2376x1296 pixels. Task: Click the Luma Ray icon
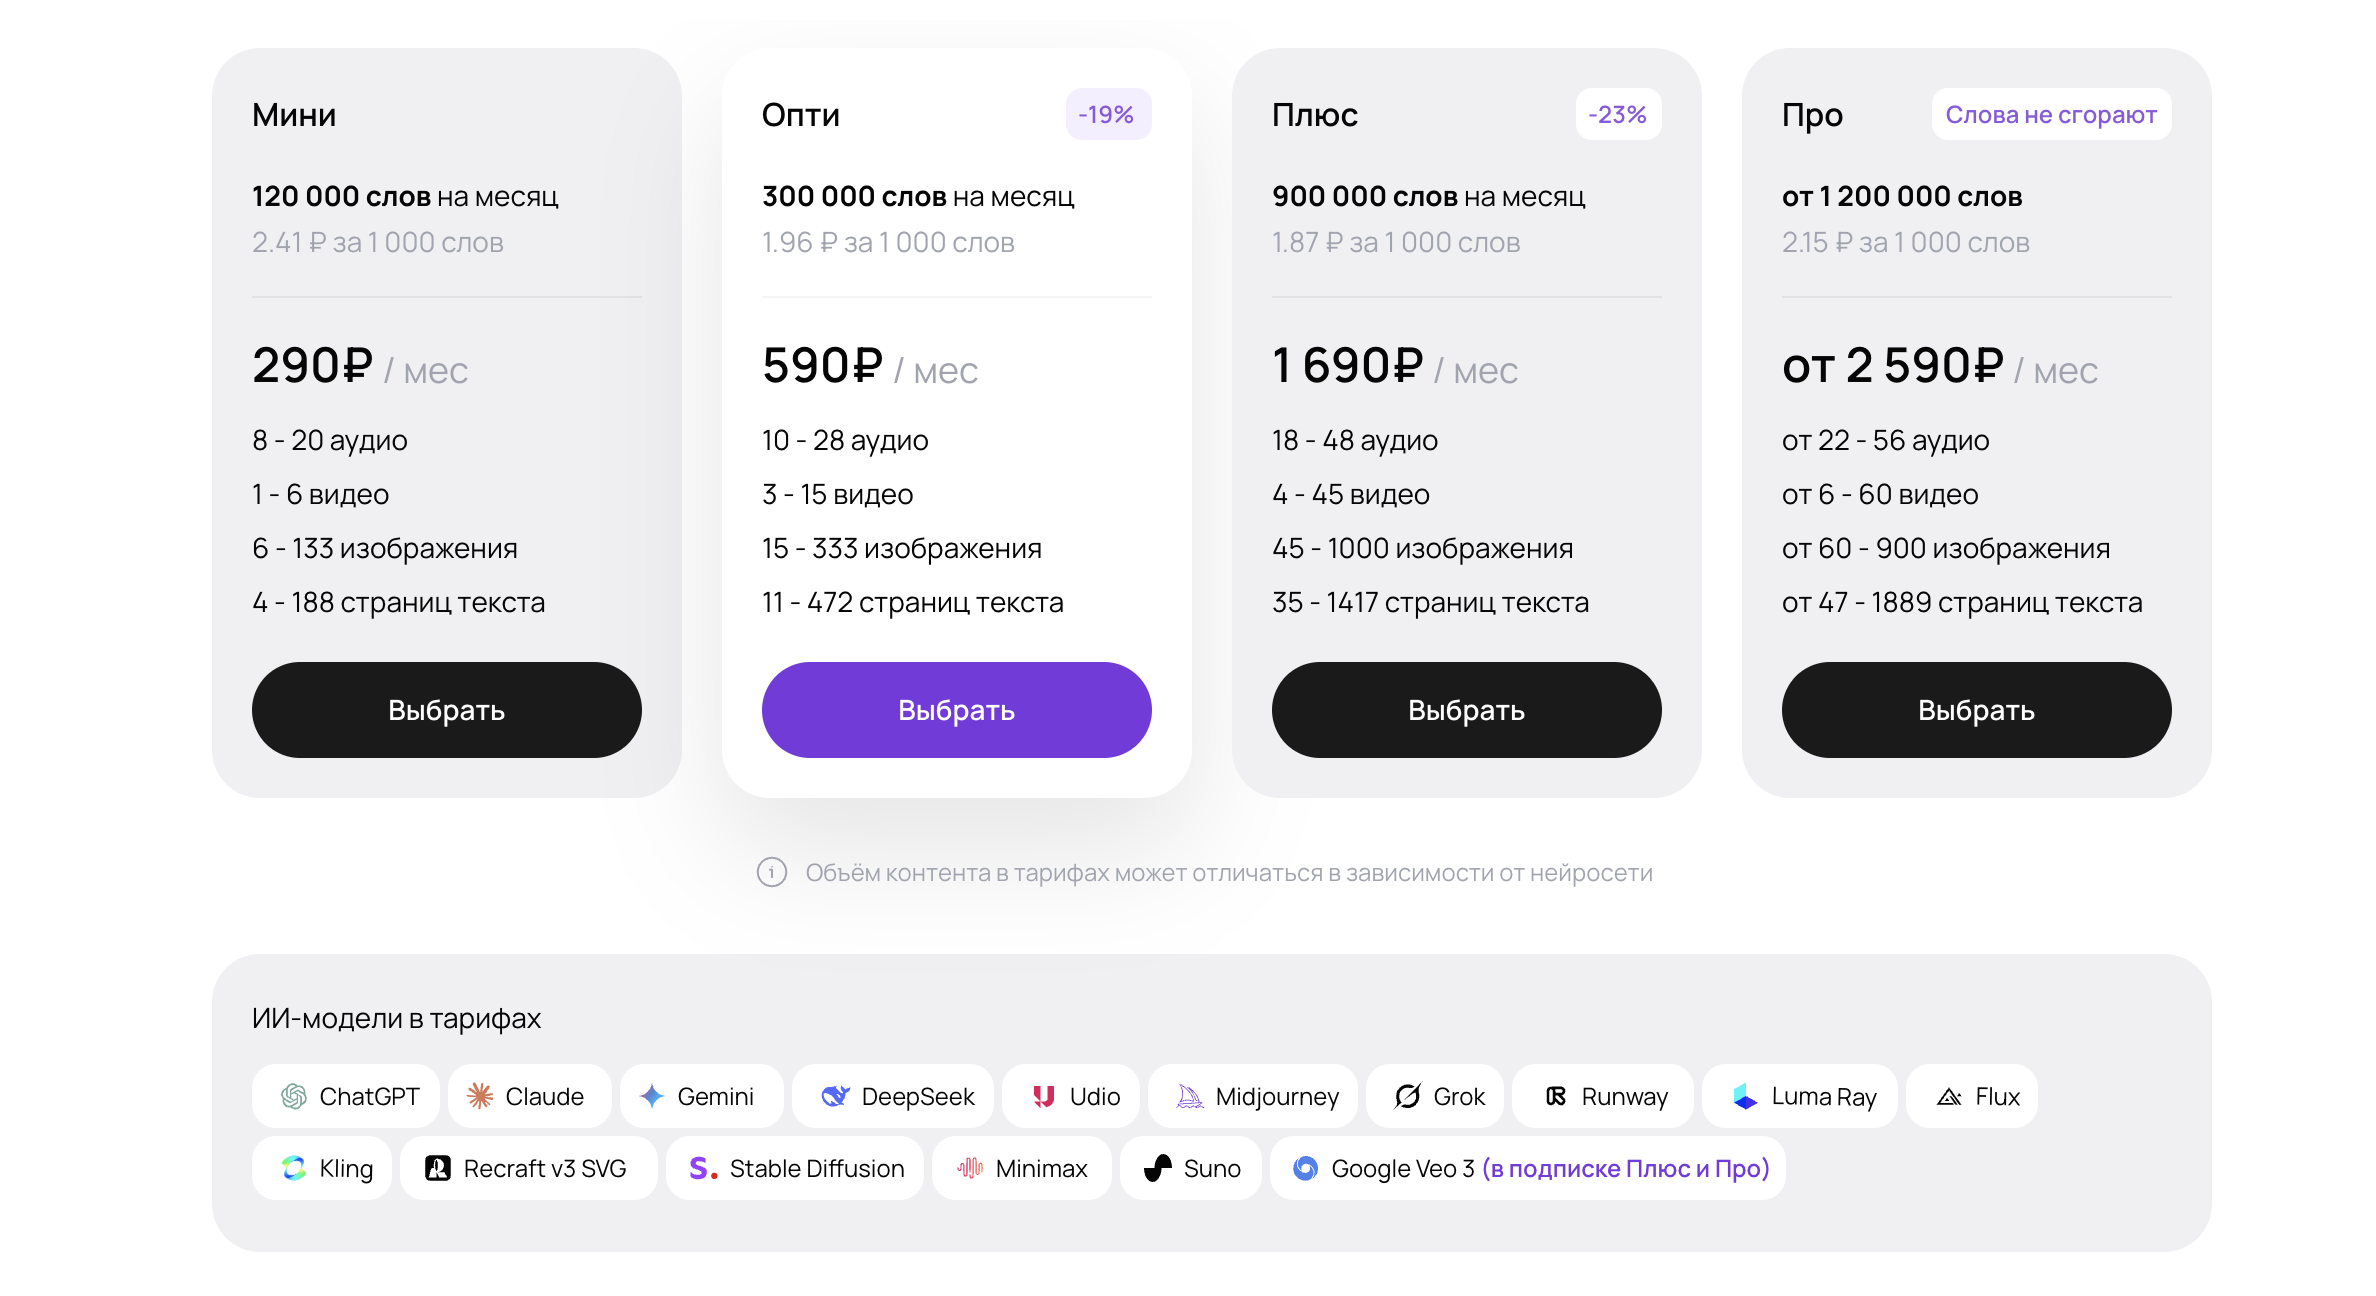point(1745,1097)
